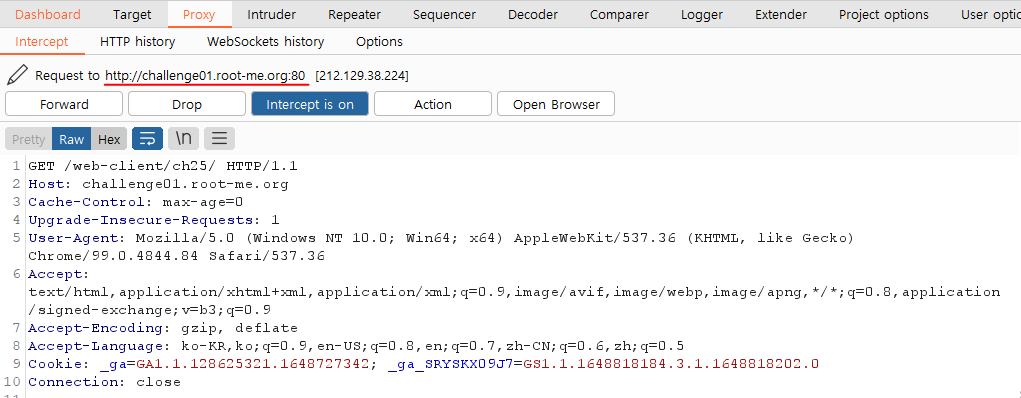The width and height of the screenshot is (1021, 398).
Task: Click the request target URL challenge01.root-me.org:80
Action: pyautogui.click(x=205, y=76)
